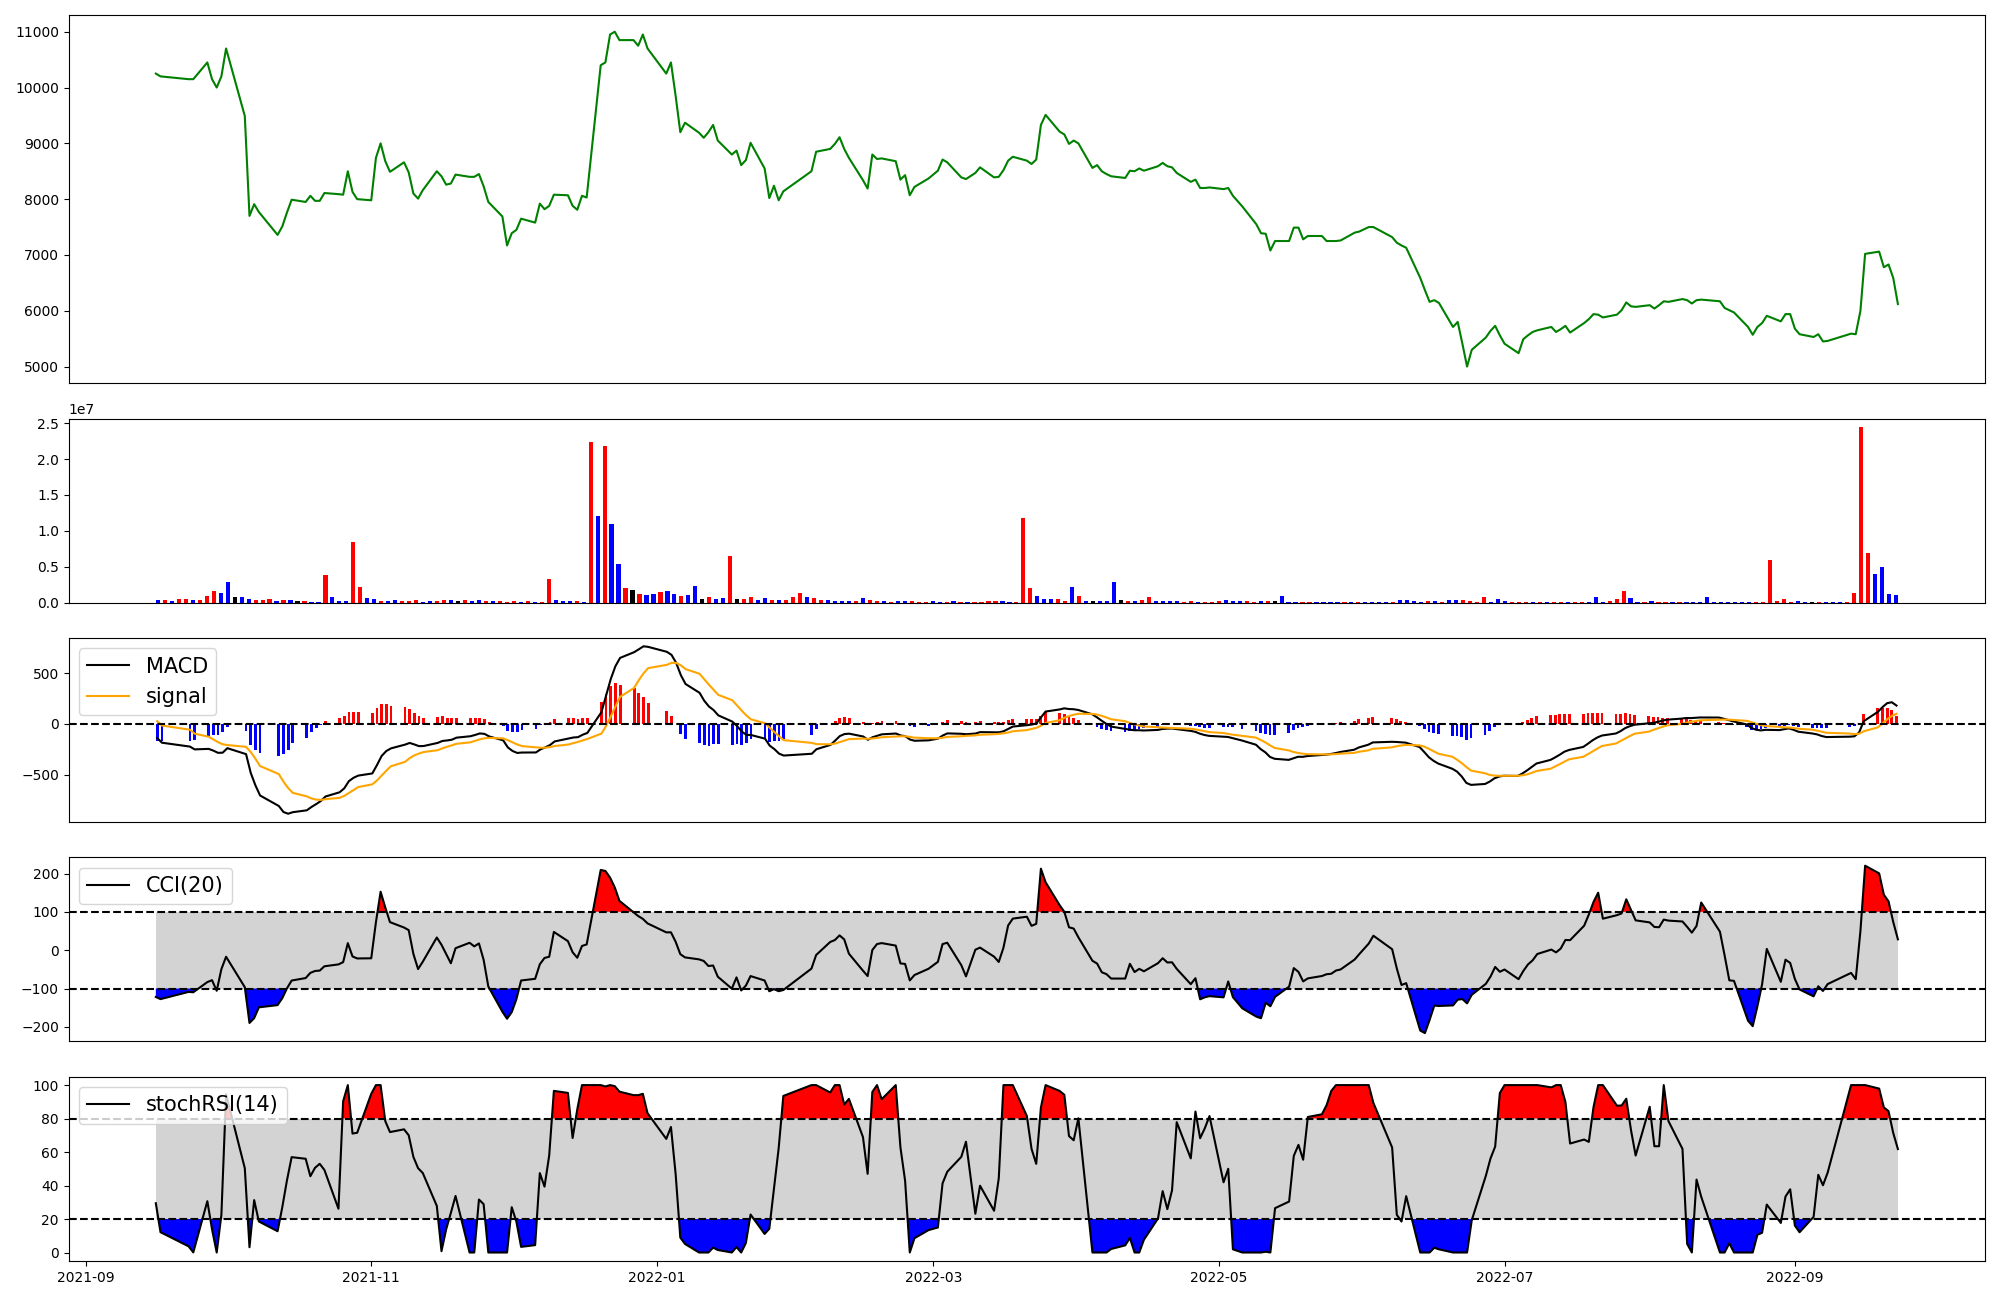Click the 2021-11 date axis label
The height and width of the screenshot is (1300, 2000).
tap(372, 1277)
